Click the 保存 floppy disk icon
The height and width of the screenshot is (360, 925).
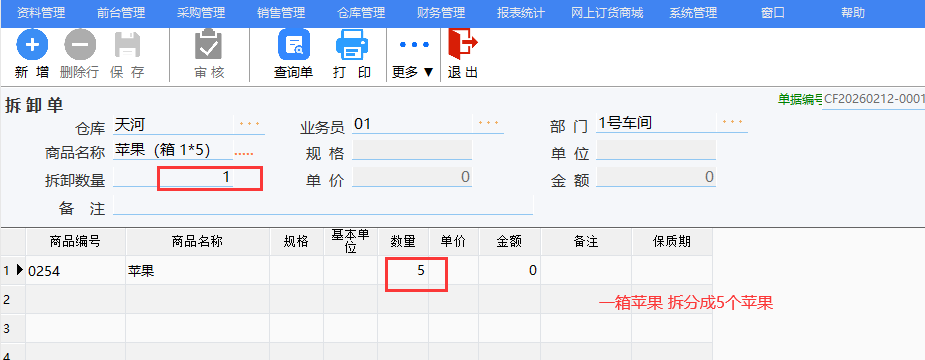(127, 45)
